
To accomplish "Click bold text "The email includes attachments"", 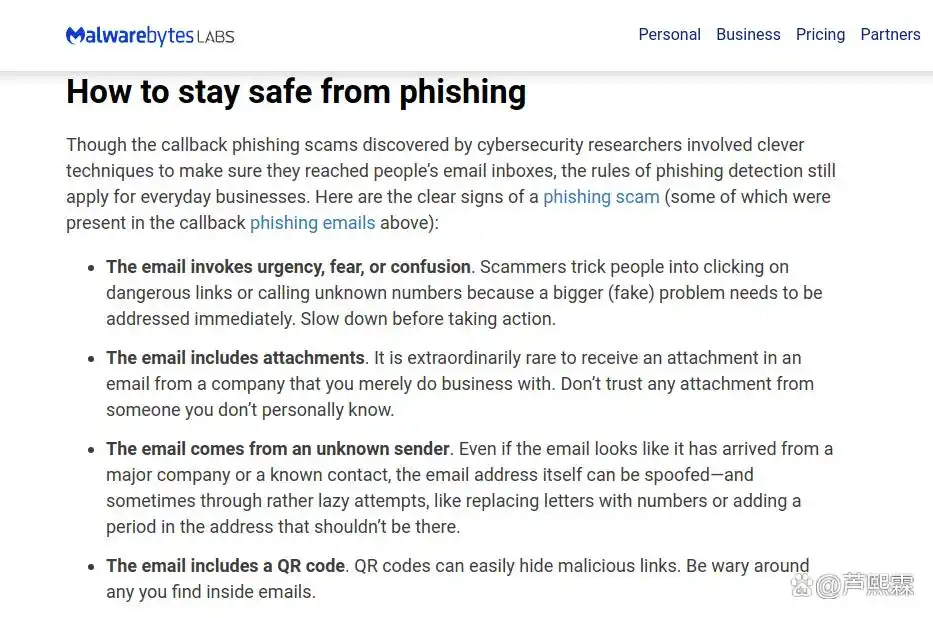I will coord(236,357).
